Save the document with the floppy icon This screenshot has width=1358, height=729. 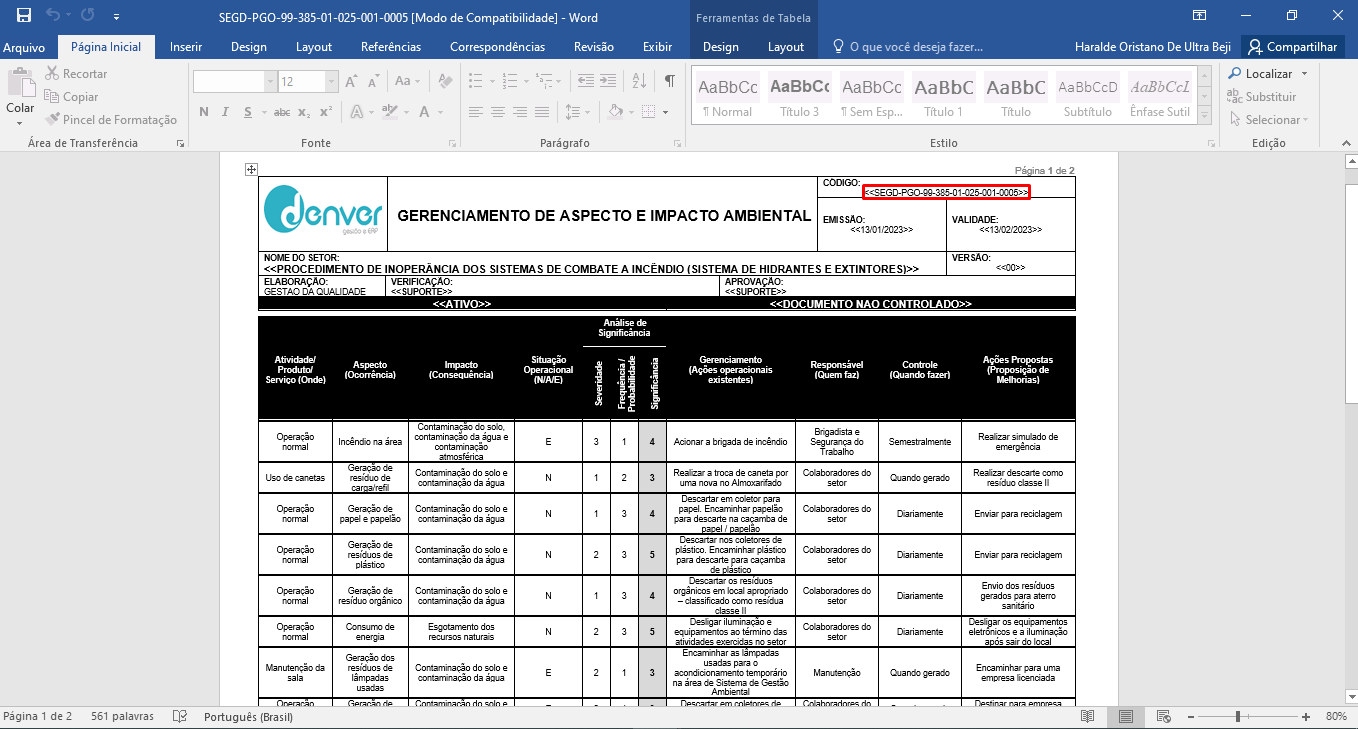pyautogui.click(x=24, y=16)
